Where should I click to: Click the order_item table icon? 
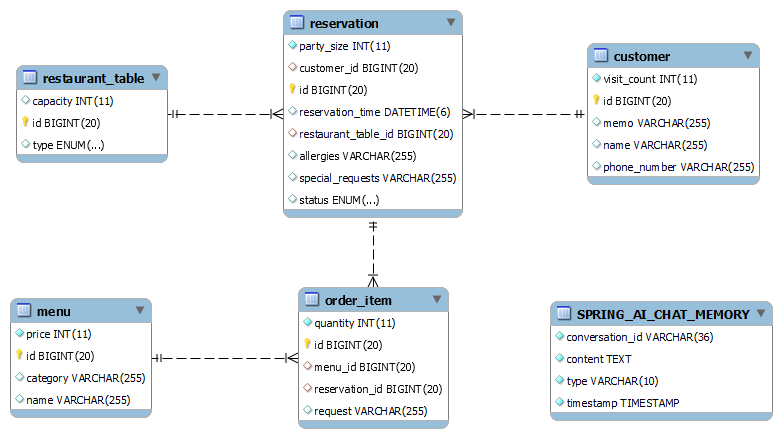310,300
